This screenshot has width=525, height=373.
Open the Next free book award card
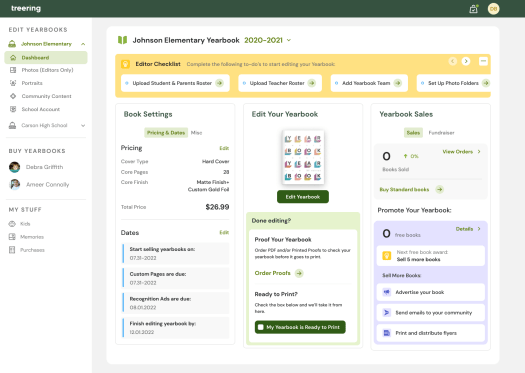click(x=431, y=256)
